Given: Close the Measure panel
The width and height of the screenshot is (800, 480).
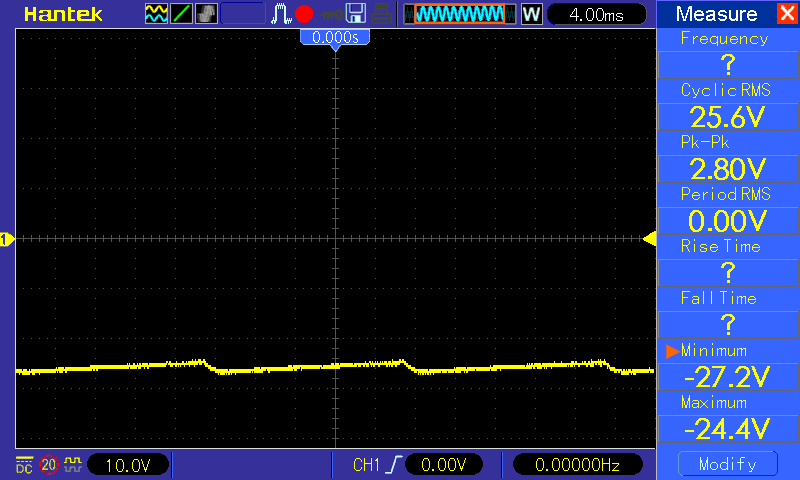Looking at the screenshot, I should pos(788,13).
